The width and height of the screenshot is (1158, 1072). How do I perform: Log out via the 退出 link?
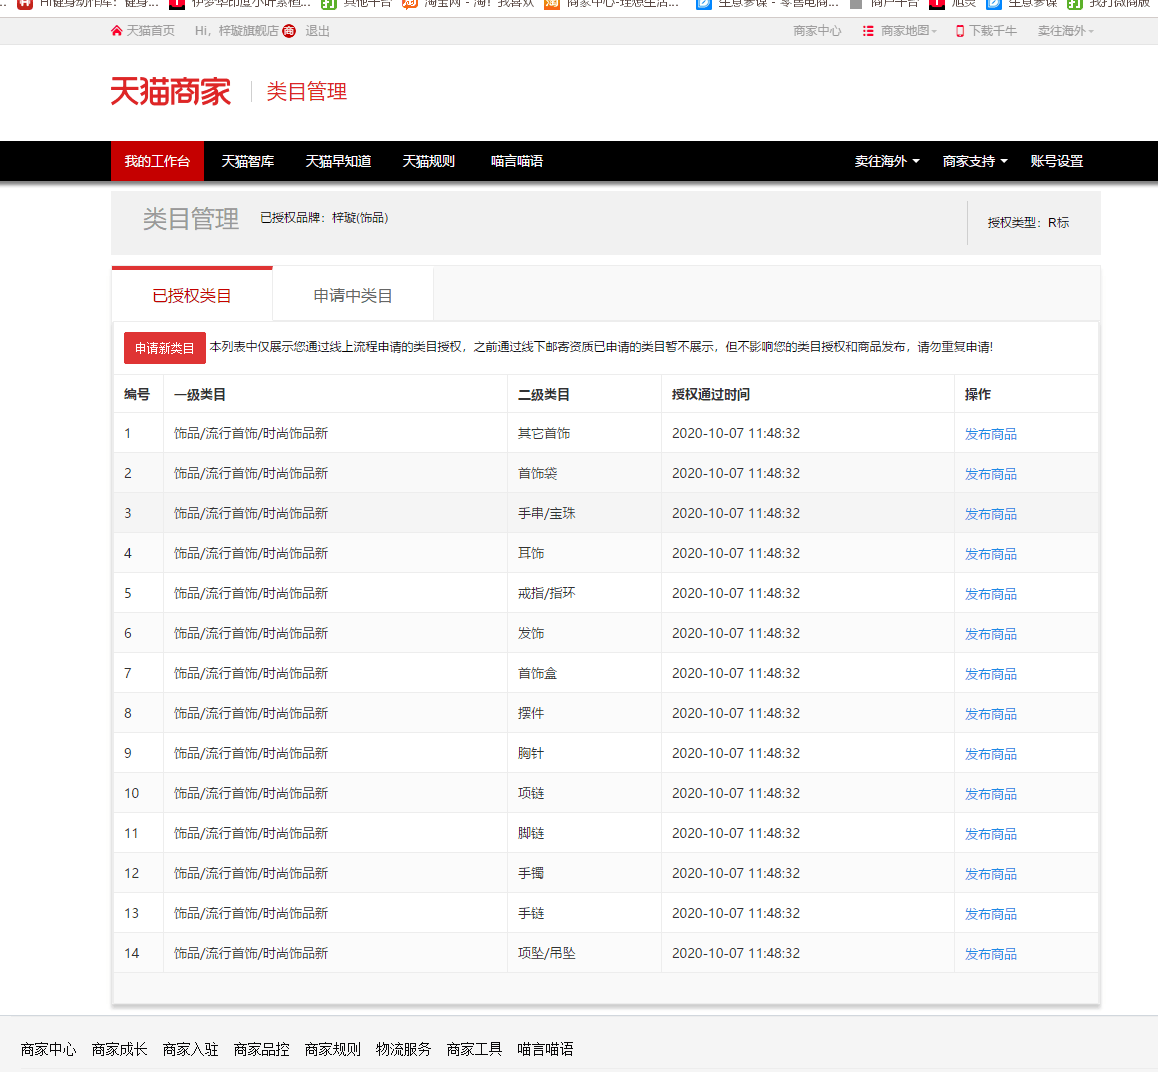coord(318,31)
